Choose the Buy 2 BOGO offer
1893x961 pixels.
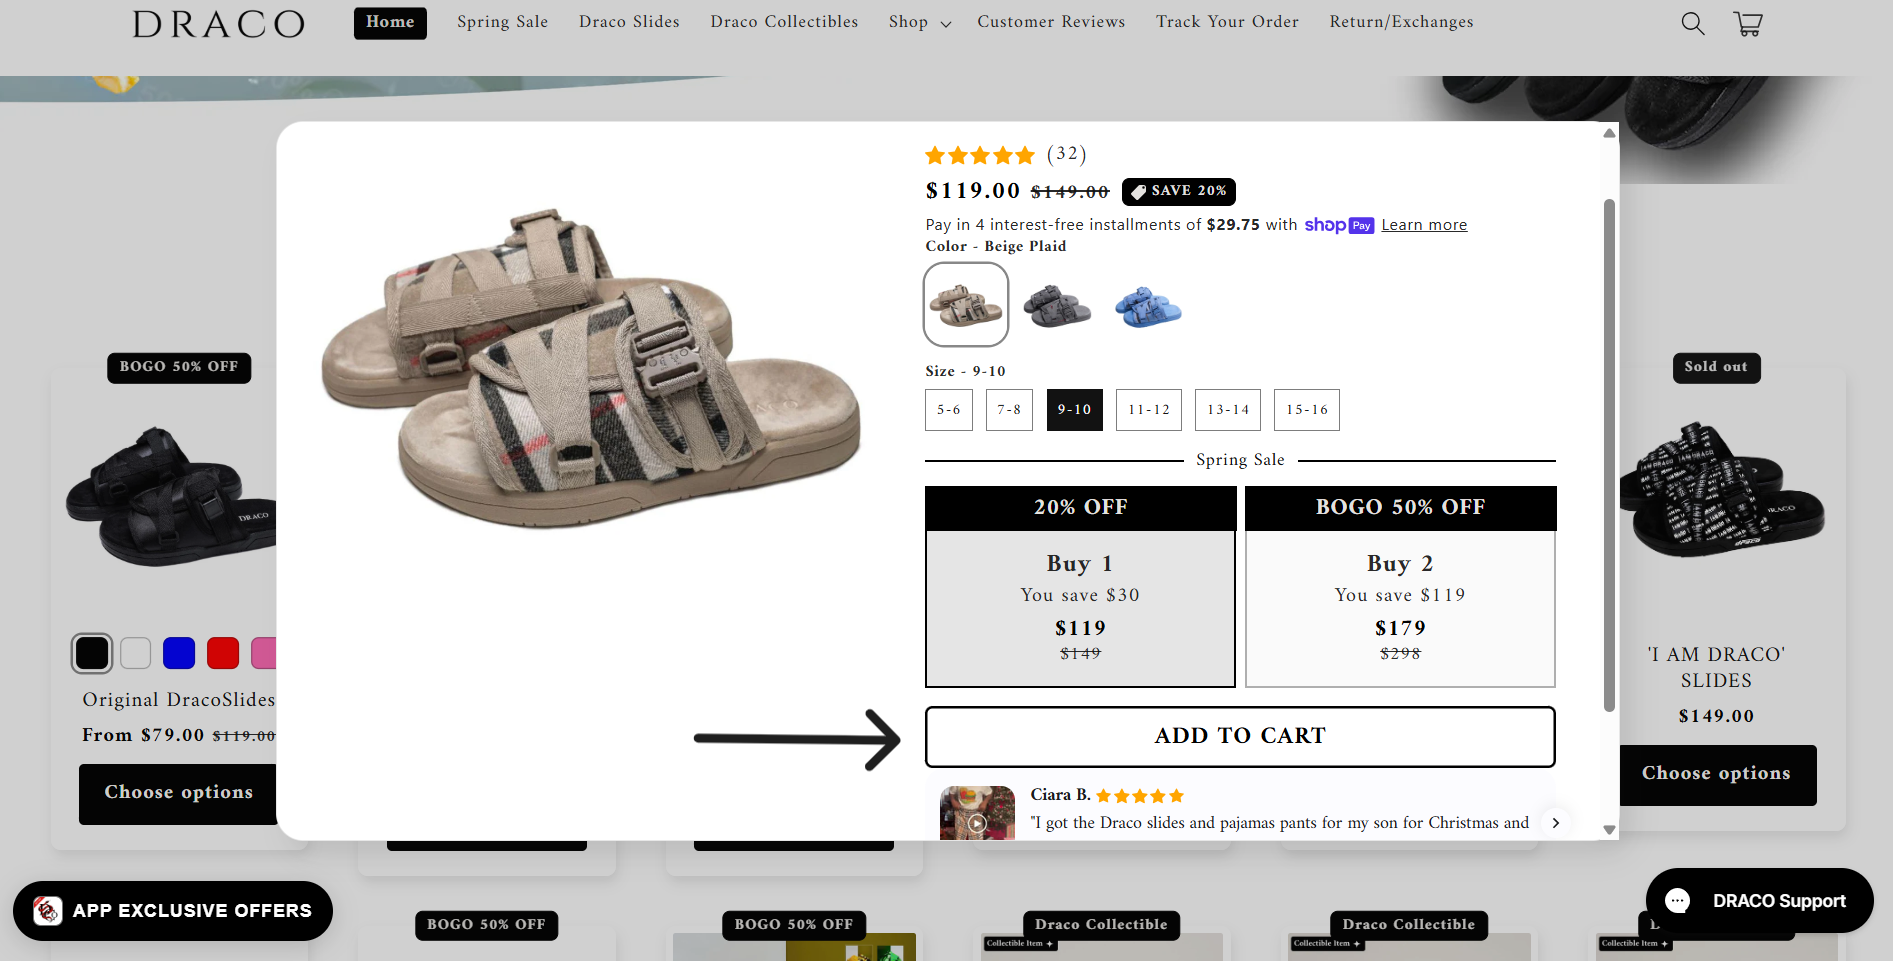[1400, 587]
